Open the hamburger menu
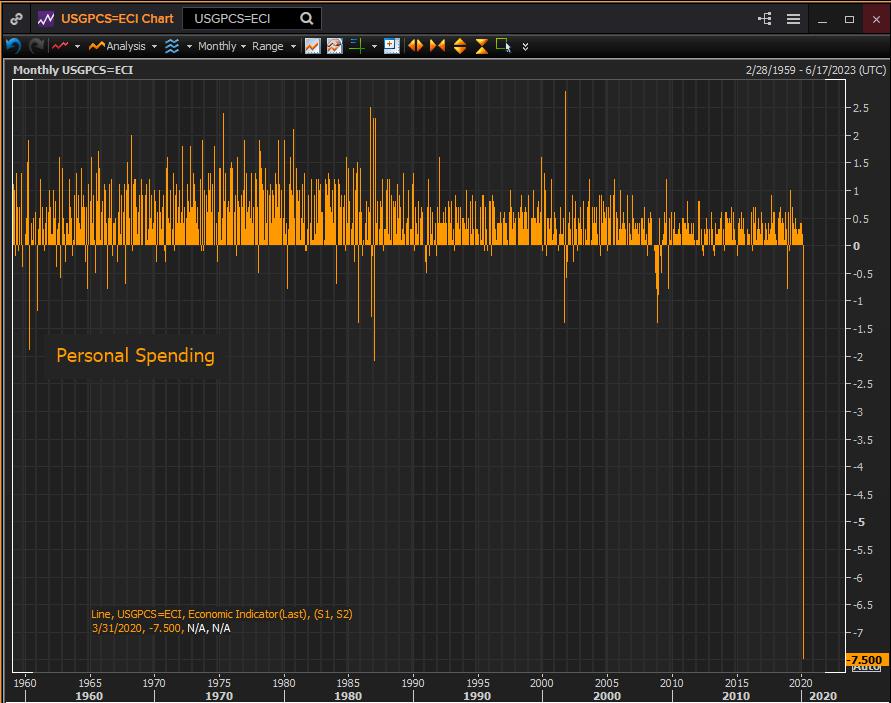891x703 pixels. (x=793, y=19)
